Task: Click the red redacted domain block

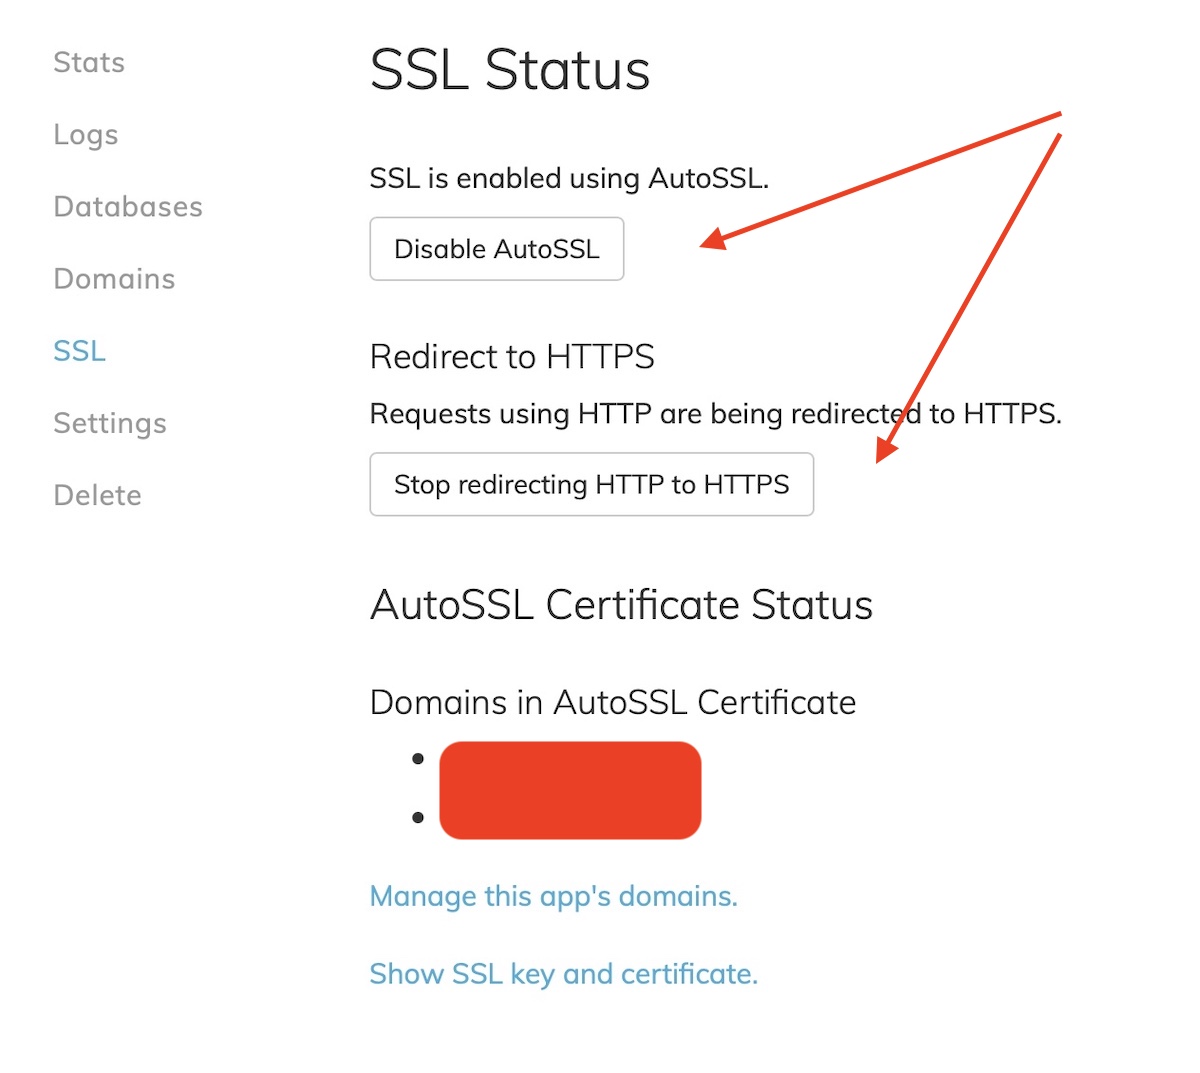Action: pos(570,790)
